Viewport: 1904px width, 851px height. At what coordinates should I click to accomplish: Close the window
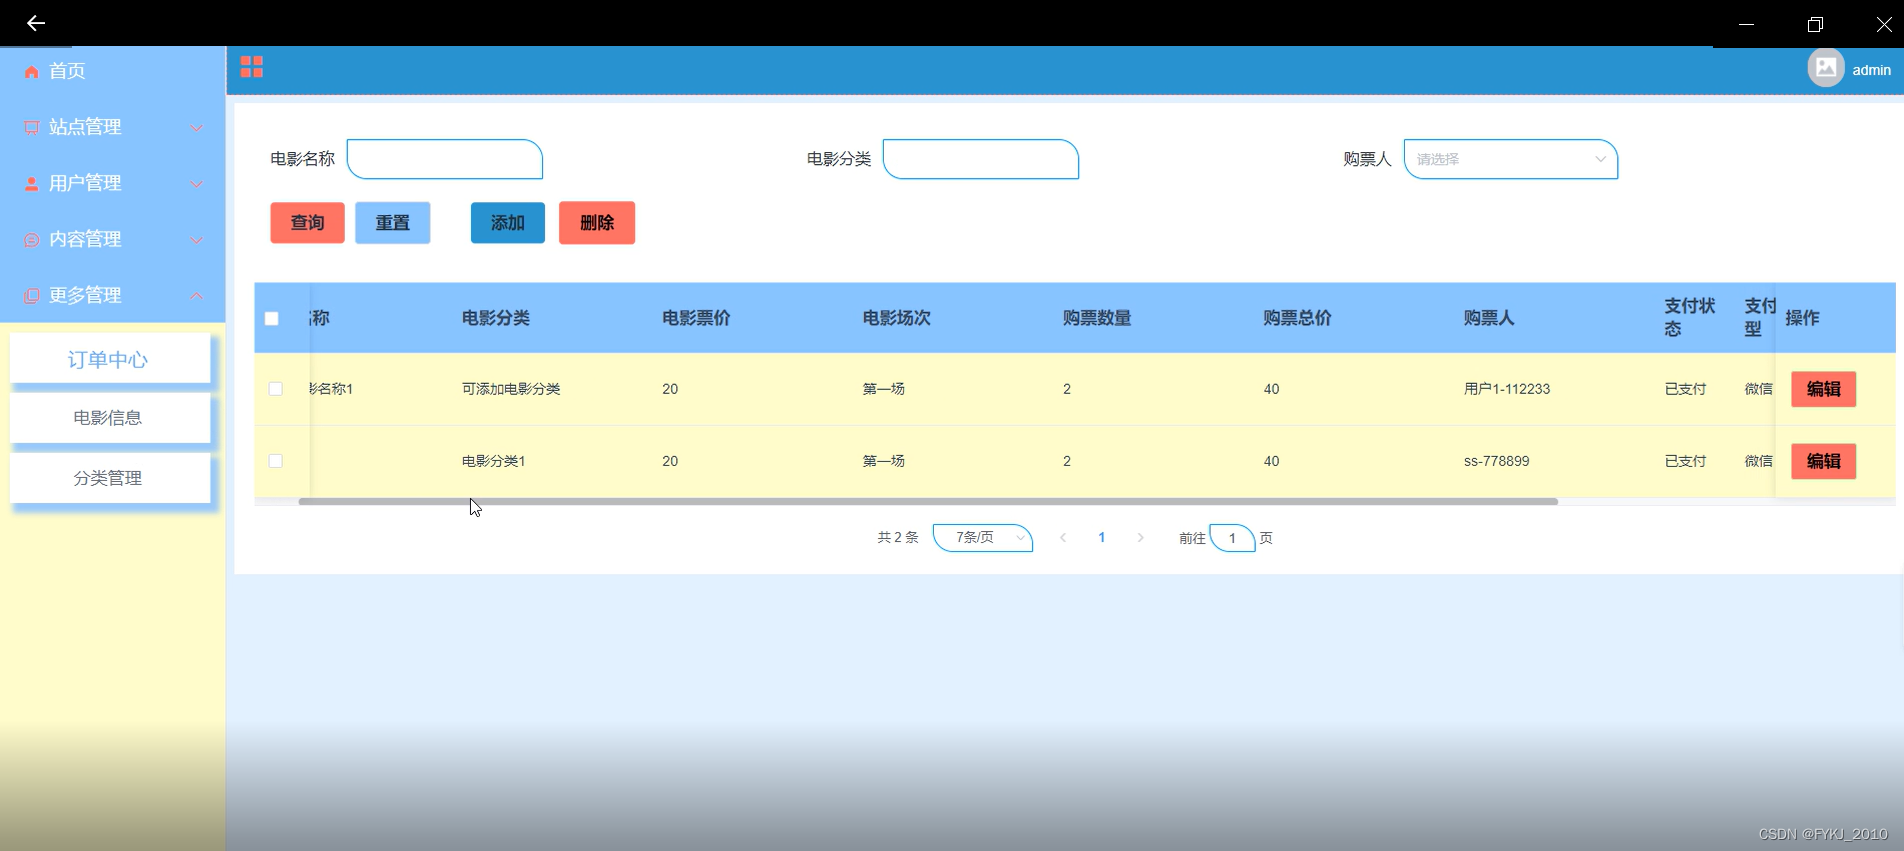[x=1884, y=24]
